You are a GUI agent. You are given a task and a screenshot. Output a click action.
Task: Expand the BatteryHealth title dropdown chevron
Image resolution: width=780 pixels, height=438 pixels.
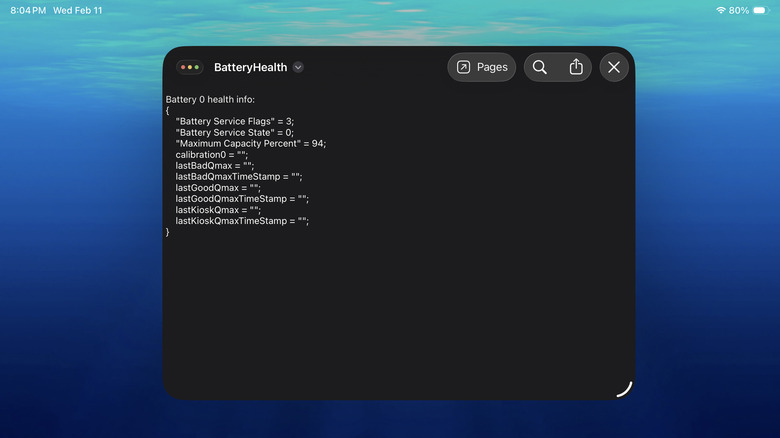pos(298,67)
